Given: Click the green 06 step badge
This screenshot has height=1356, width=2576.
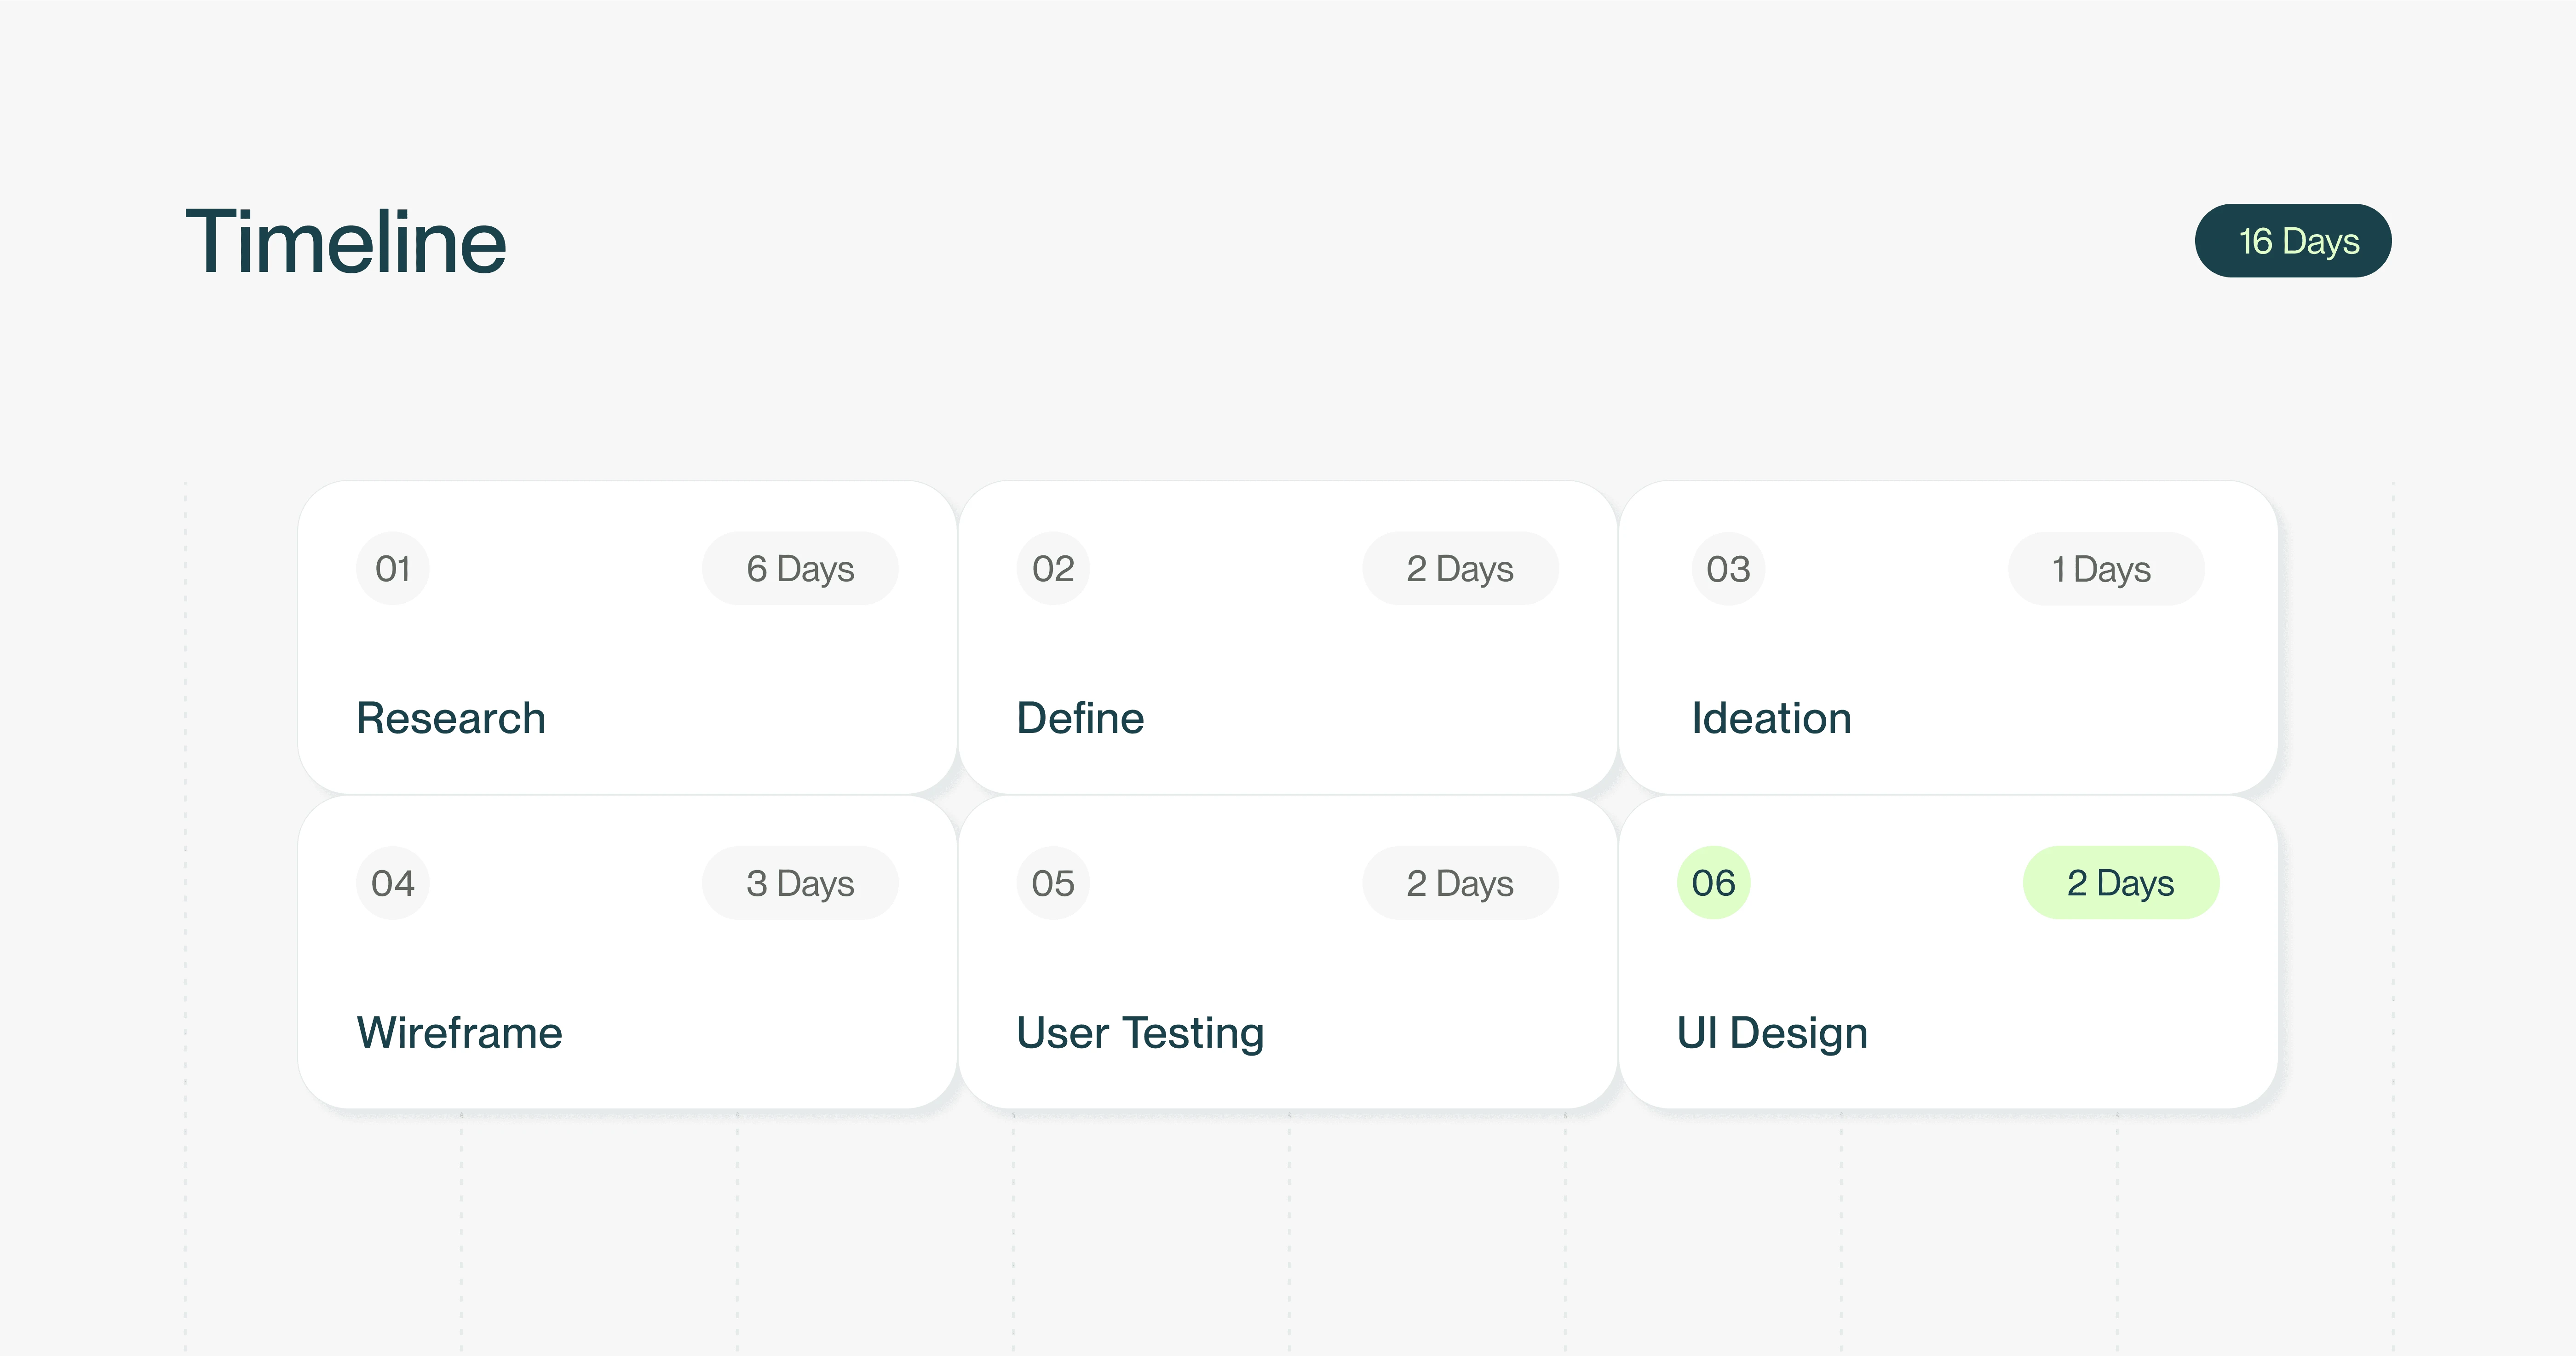Looking at the screenshot, I should click(x=1713, y=883).
